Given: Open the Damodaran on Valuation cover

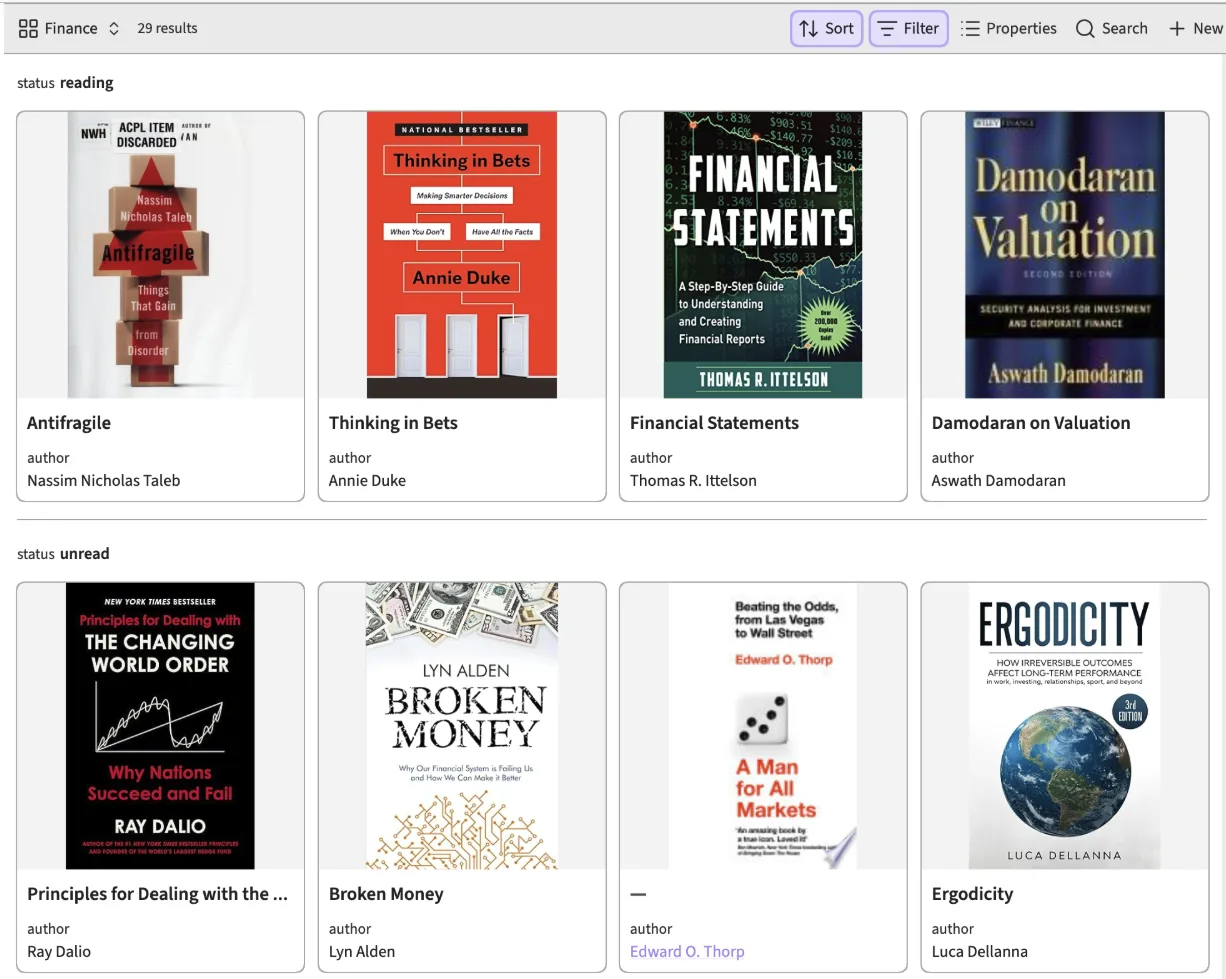Looking at the screenshot, I should (1065, 255).
